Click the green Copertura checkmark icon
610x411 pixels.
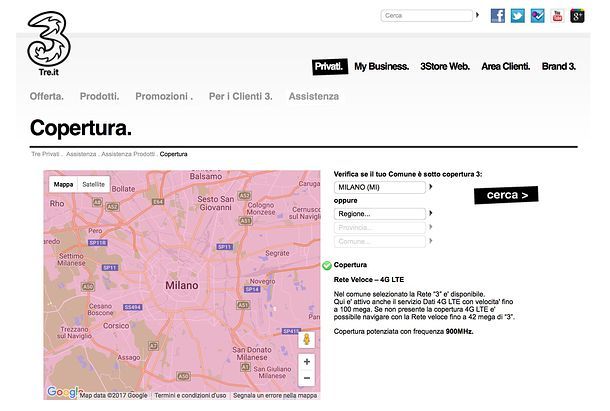coord(327,265)
